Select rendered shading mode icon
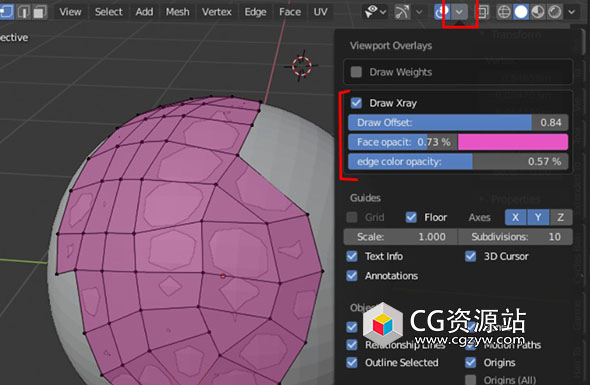590x385 pixels. coord(554,12)
